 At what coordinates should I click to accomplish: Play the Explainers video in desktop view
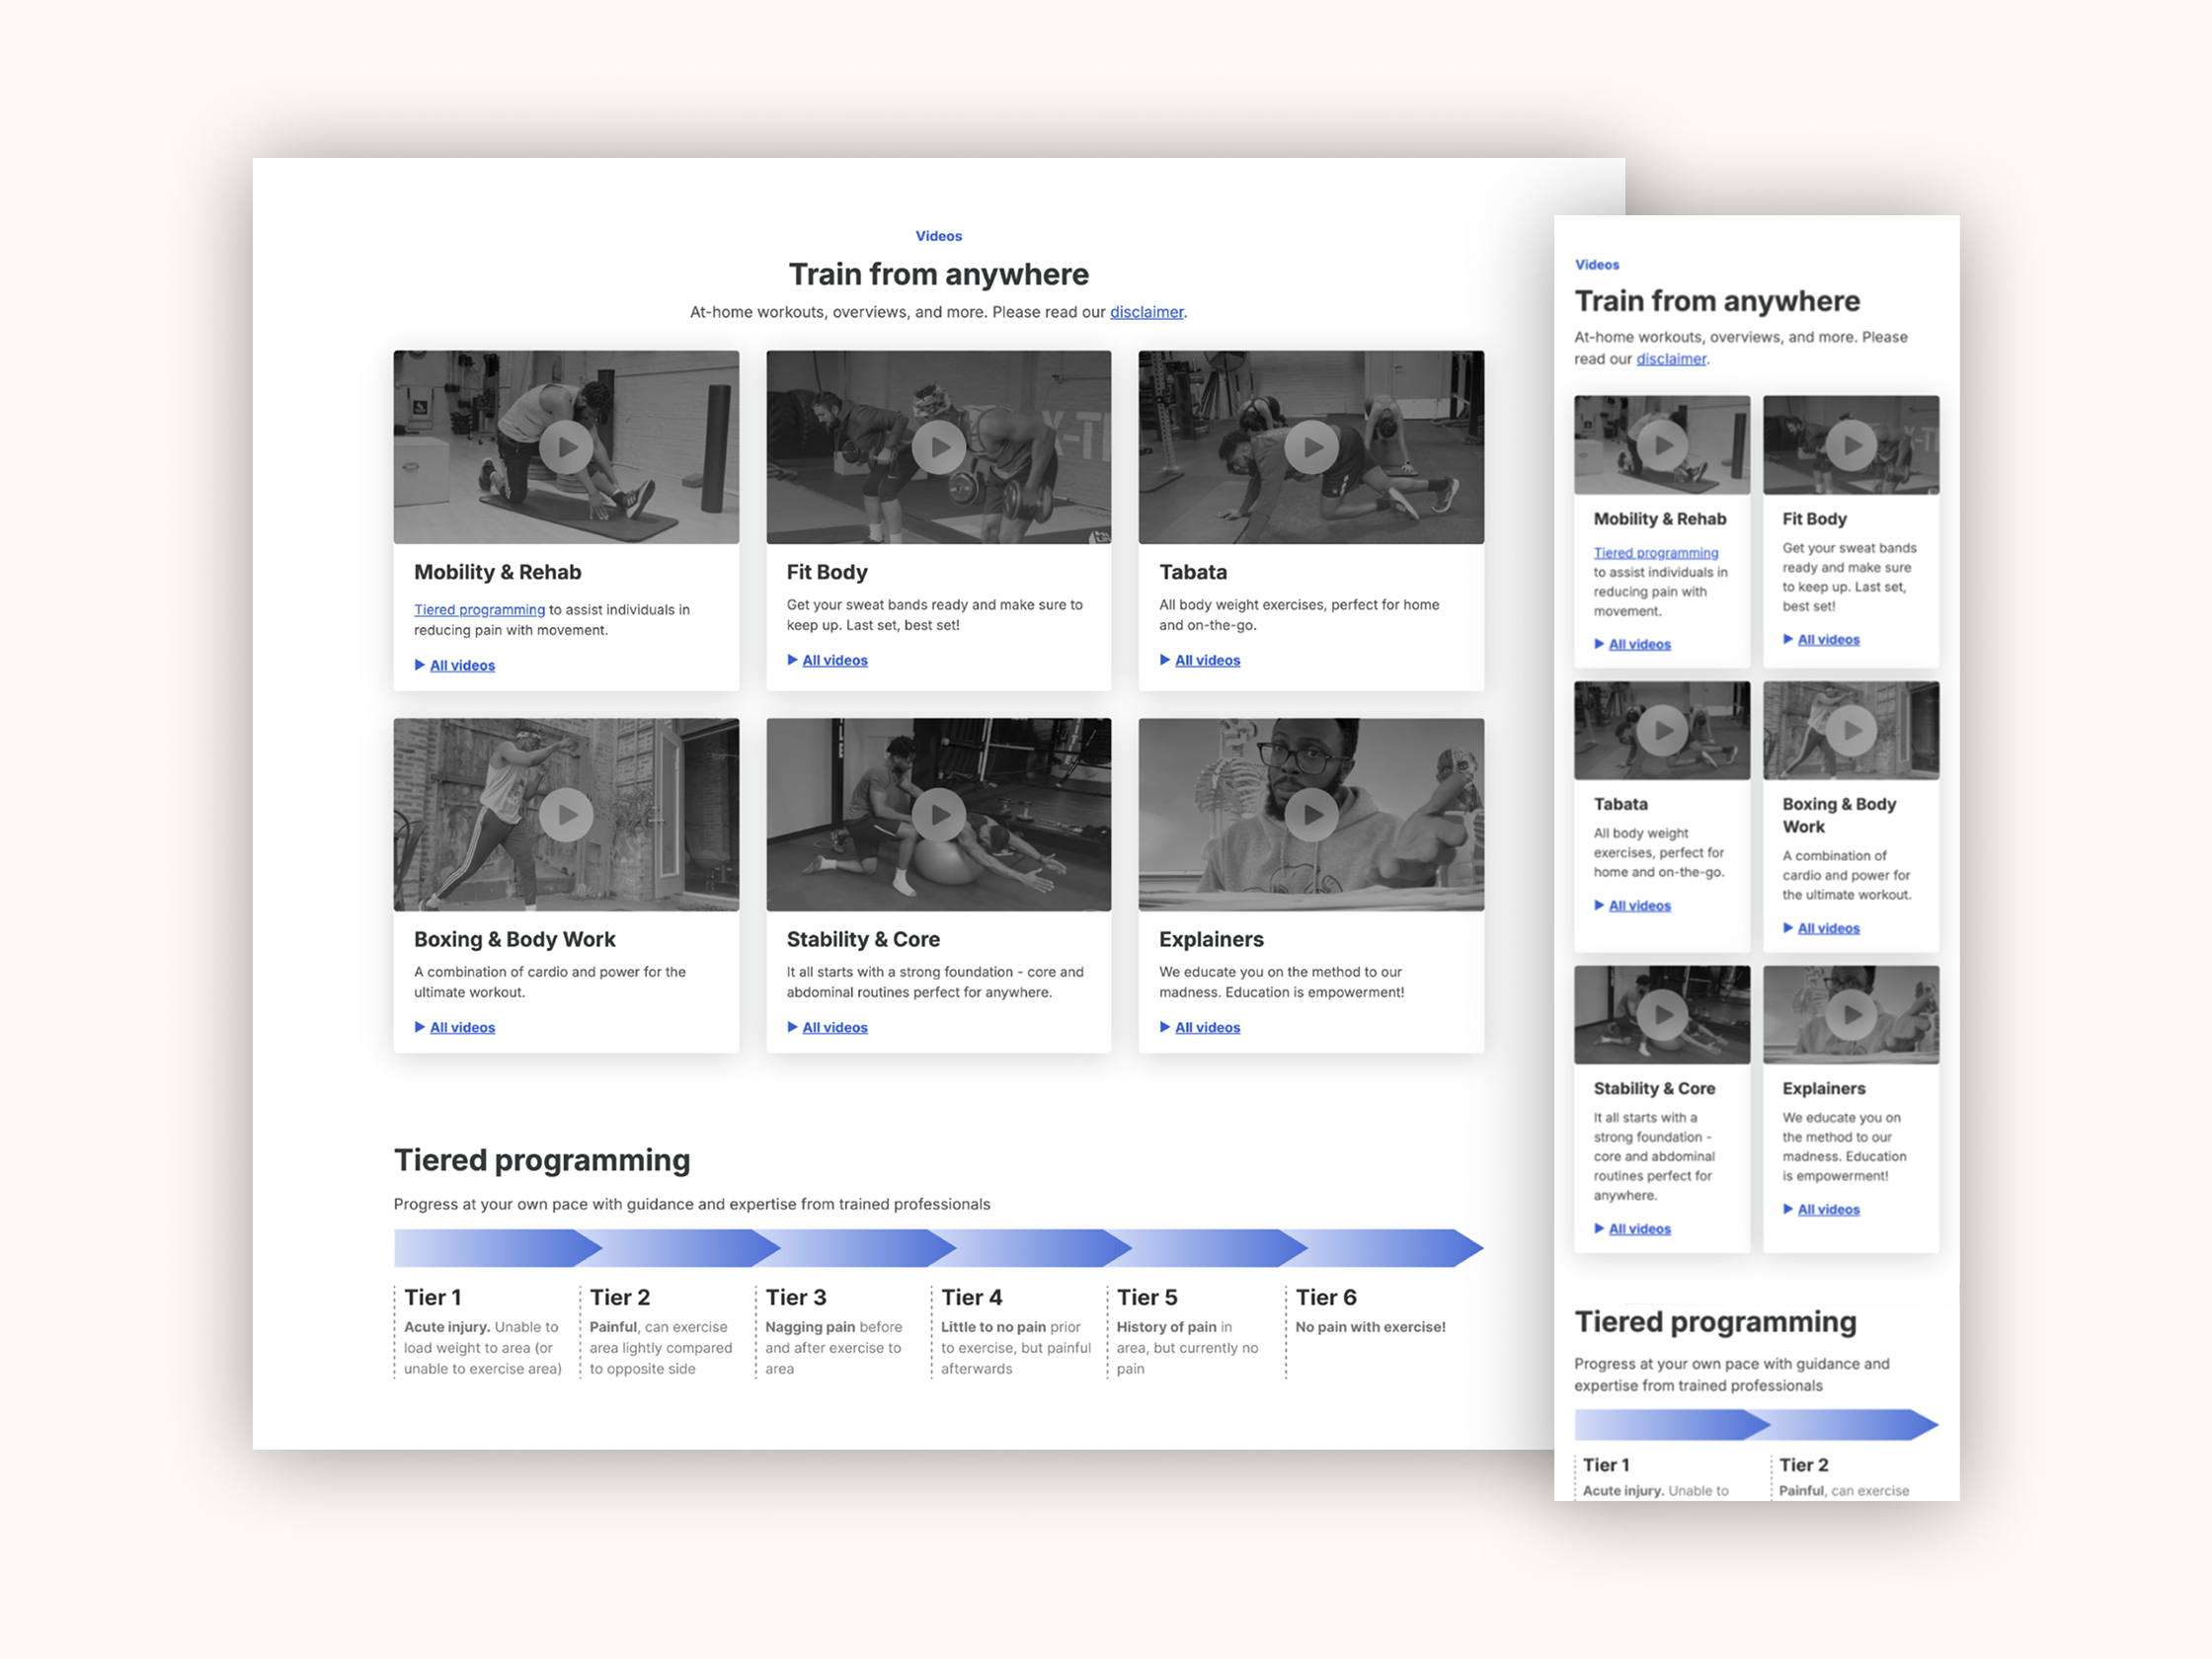(x=1311, y=814)
